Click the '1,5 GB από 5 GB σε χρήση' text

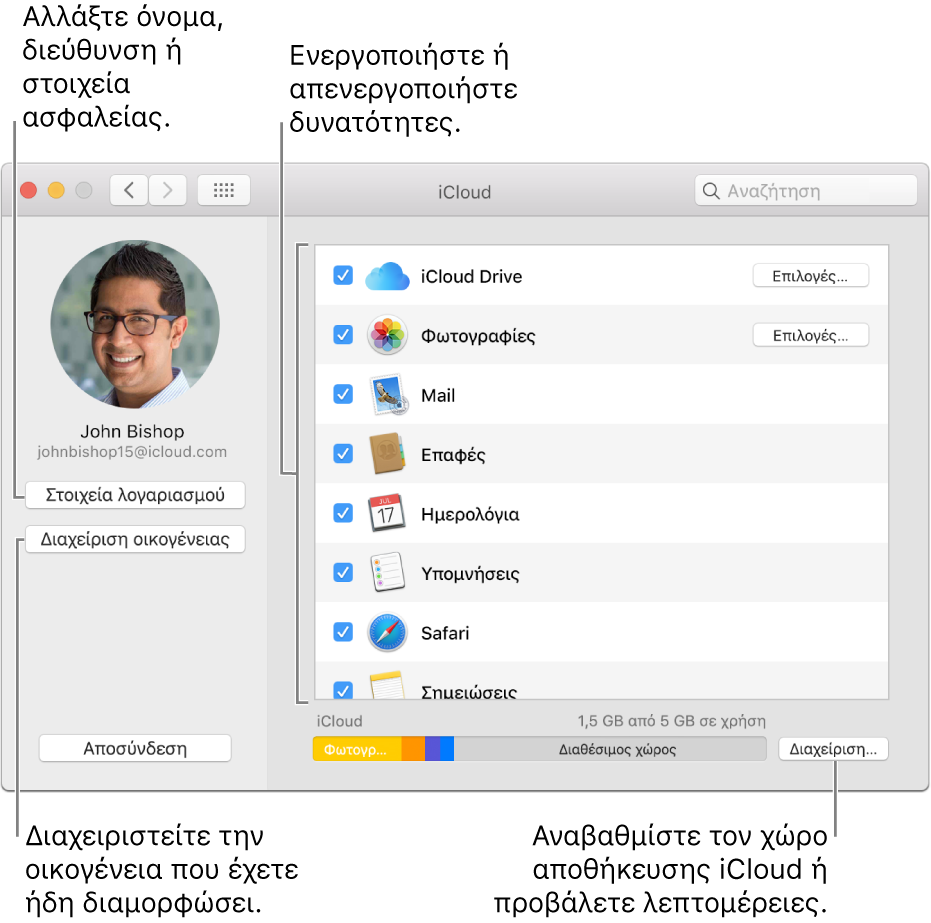[x=672, y=721]
